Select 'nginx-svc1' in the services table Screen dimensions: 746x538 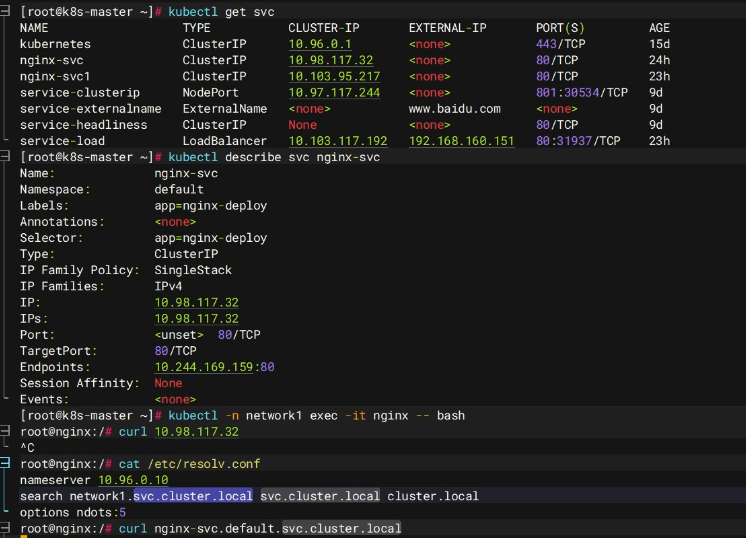click(55, 77)
